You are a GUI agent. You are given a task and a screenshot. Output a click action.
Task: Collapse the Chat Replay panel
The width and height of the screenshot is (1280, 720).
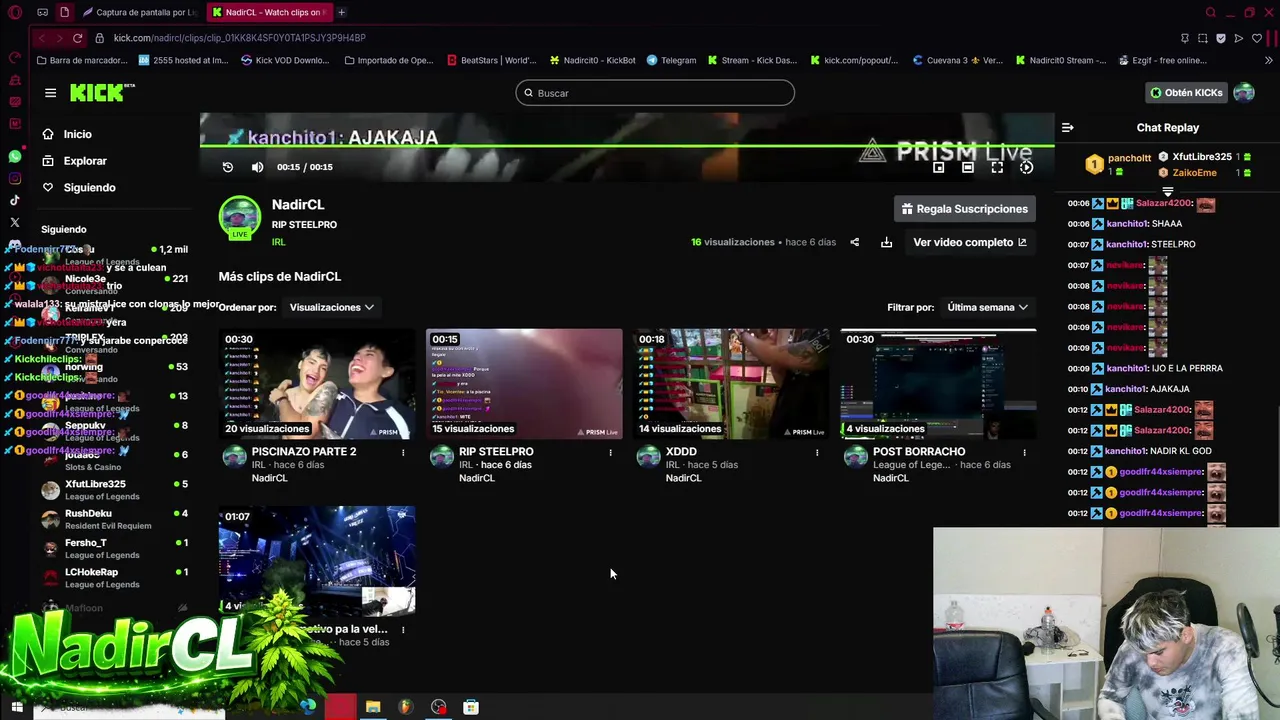click(x=1067, y=128)
